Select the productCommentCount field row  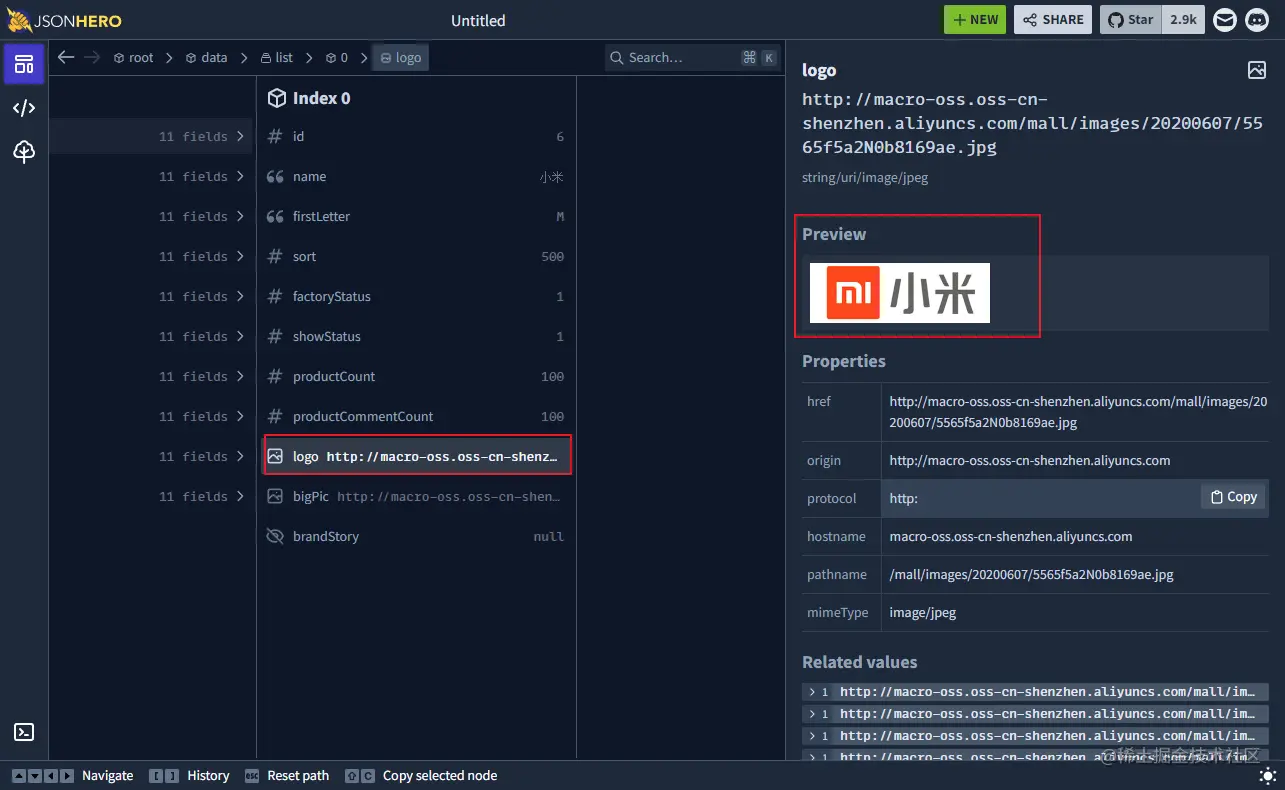[x=416, y=416]
